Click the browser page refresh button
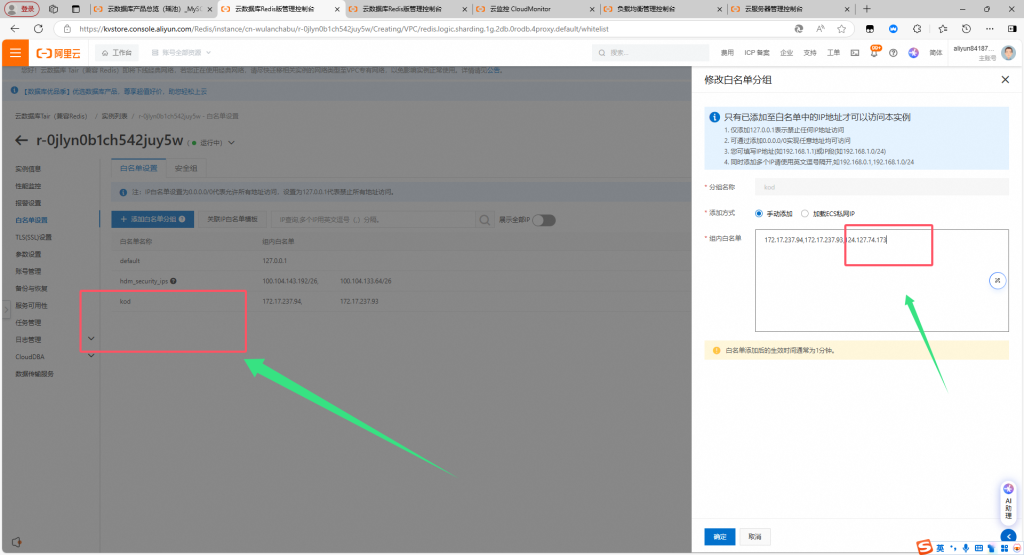 (x=37, y=29)
